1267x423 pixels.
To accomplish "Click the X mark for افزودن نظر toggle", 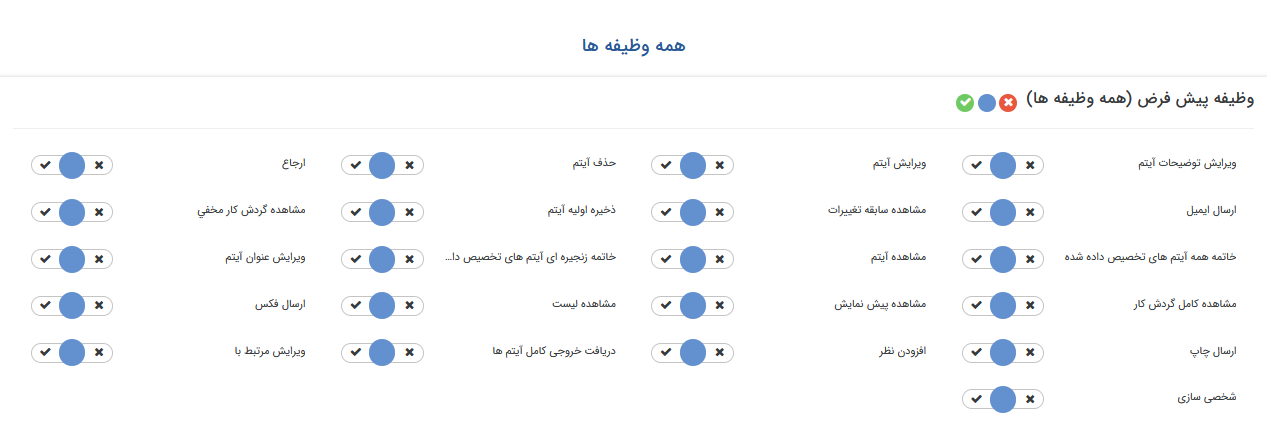I will pos(720,352).
